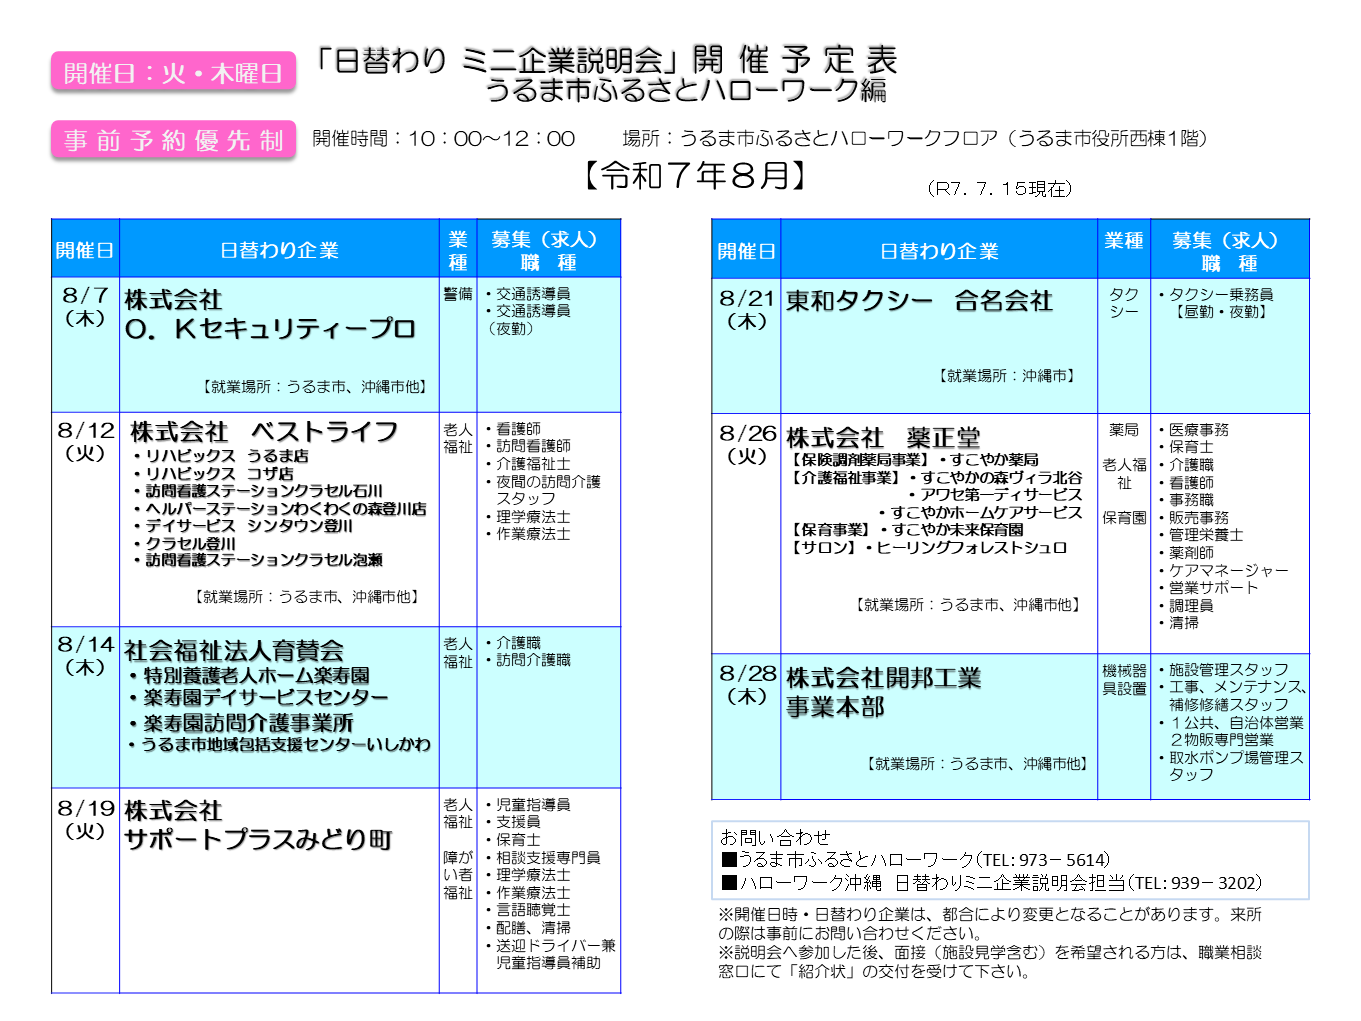Click the 言語聴覚士 job entry
Viewport: 1361px width, 1021px height.
pyautogui.click(x=528, y=910)
